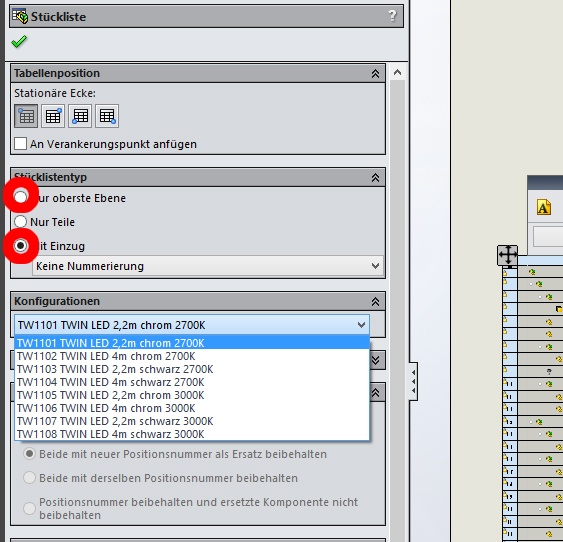Viewport: 563px width, 542px height.
Task: Click the Stückliste panel title
Action: [58, 17]
